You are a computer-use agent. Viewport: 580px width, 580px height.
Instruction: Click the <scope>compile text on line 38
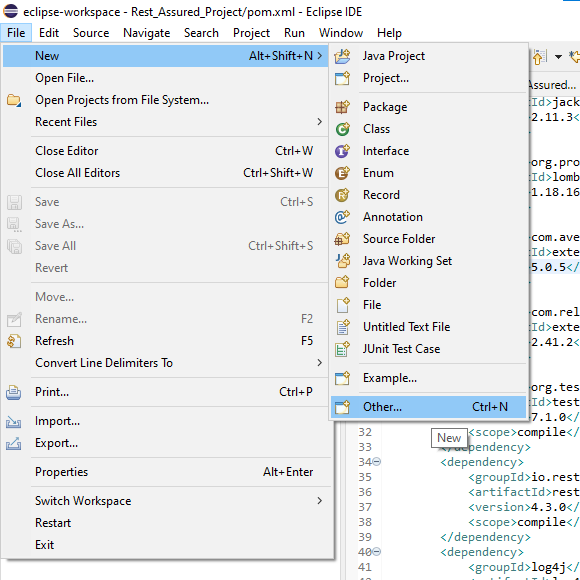517,522
